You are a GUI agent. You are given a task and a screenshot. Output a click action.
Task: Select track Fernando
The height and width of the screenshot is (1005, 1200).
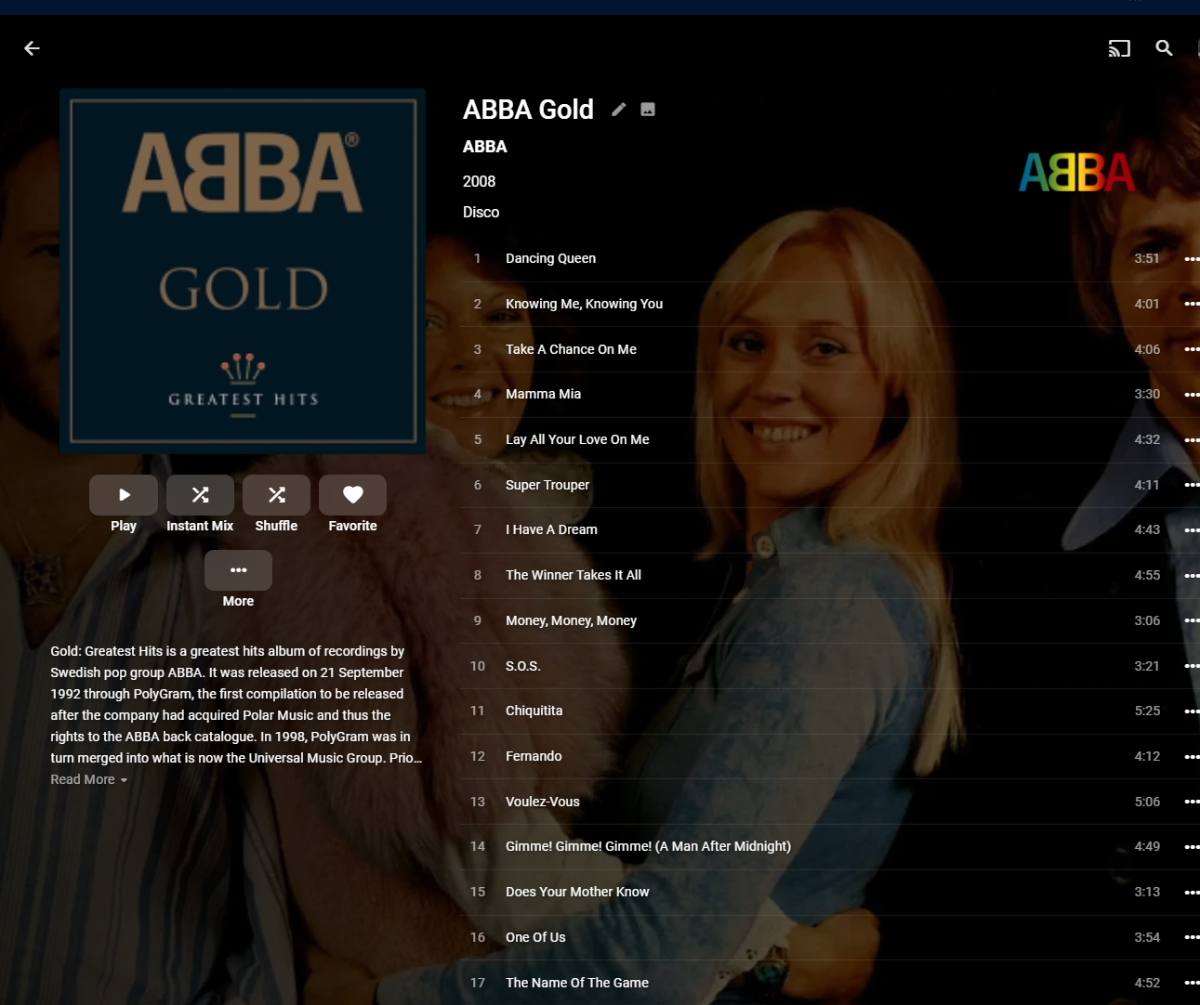coord(830,756)
